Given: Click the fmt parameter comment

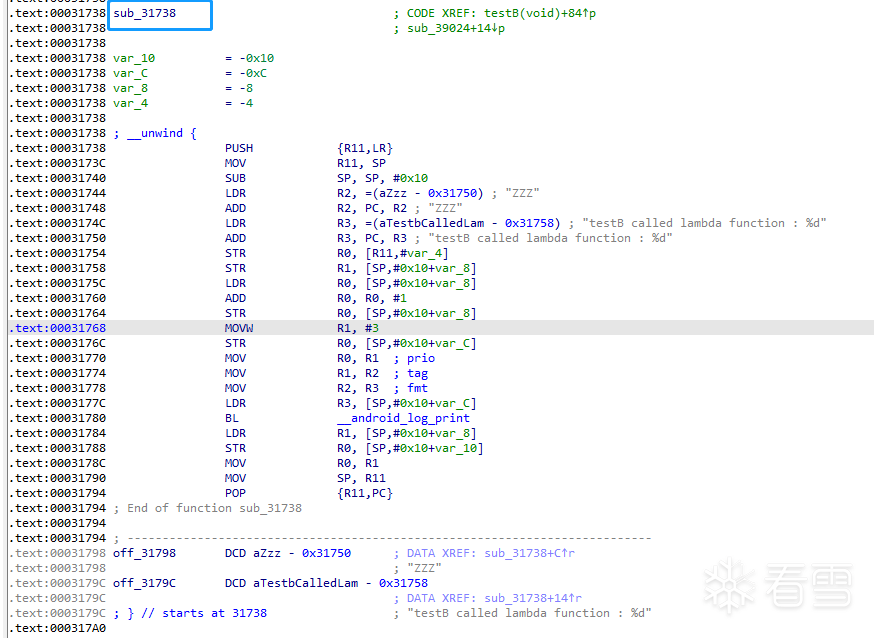Looking at the screenshot, I should (417, 389).
